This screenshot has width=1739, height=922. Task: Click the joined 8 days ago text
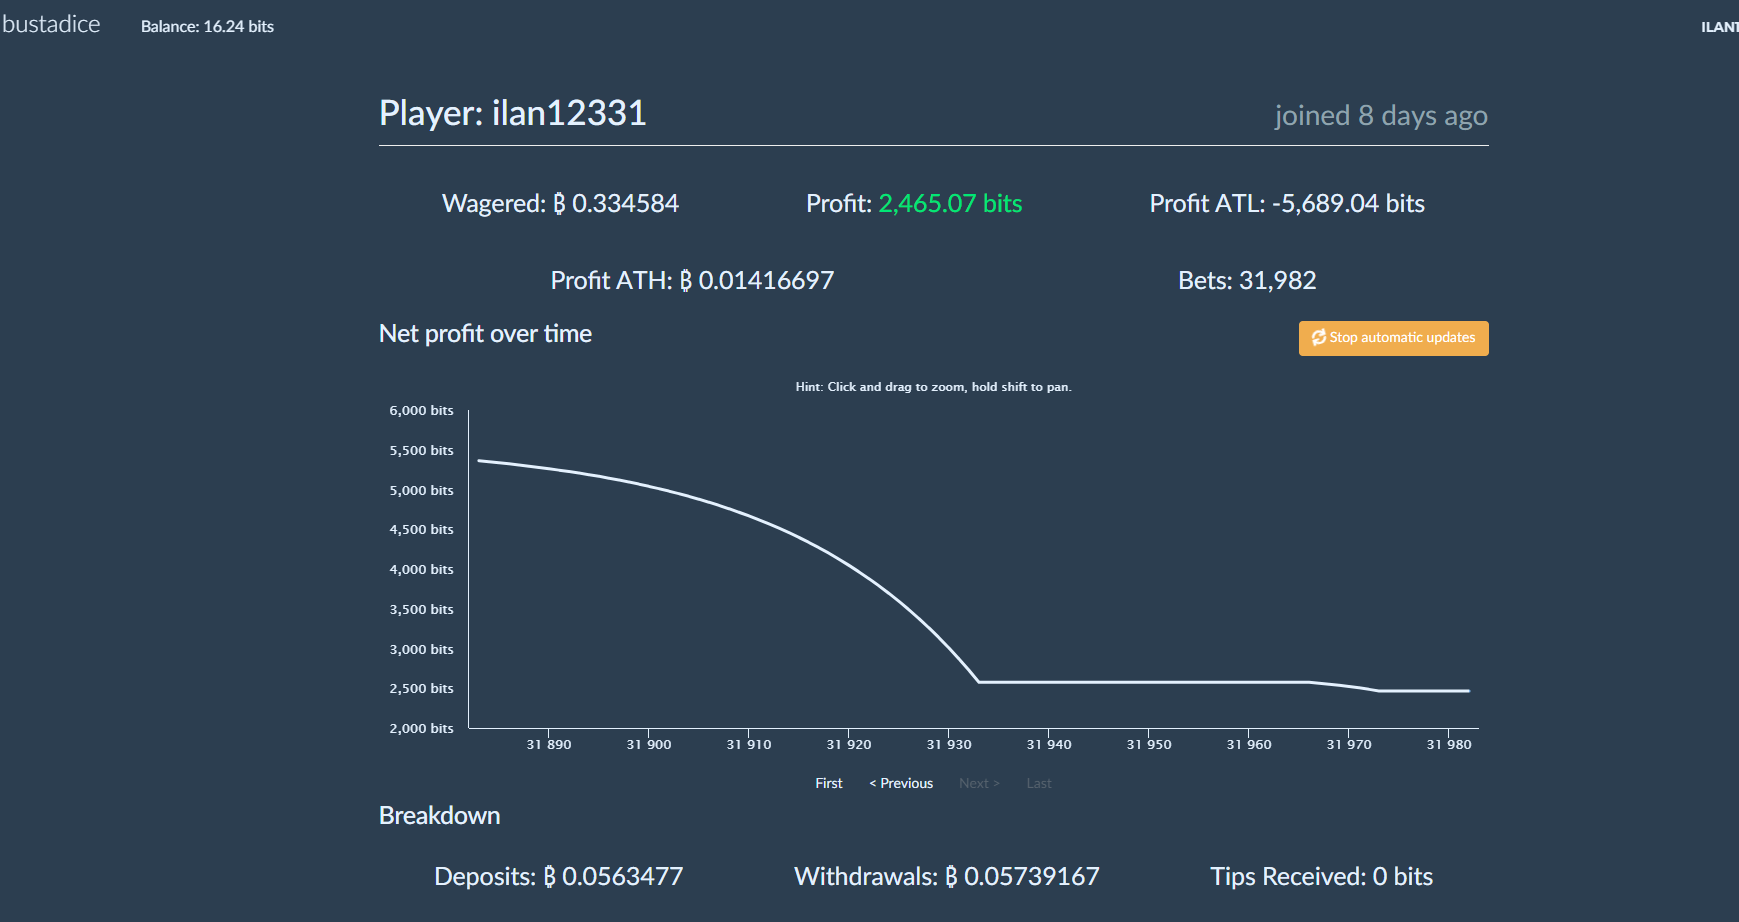[x=1381, y=116]
